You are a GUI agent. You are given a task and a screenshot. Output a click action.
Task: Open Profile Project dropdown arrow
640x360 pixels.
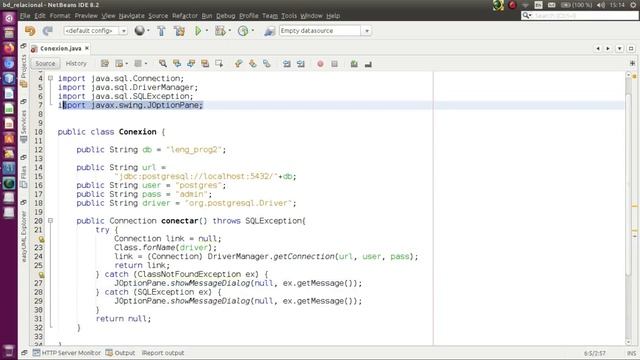click(253, 31)
